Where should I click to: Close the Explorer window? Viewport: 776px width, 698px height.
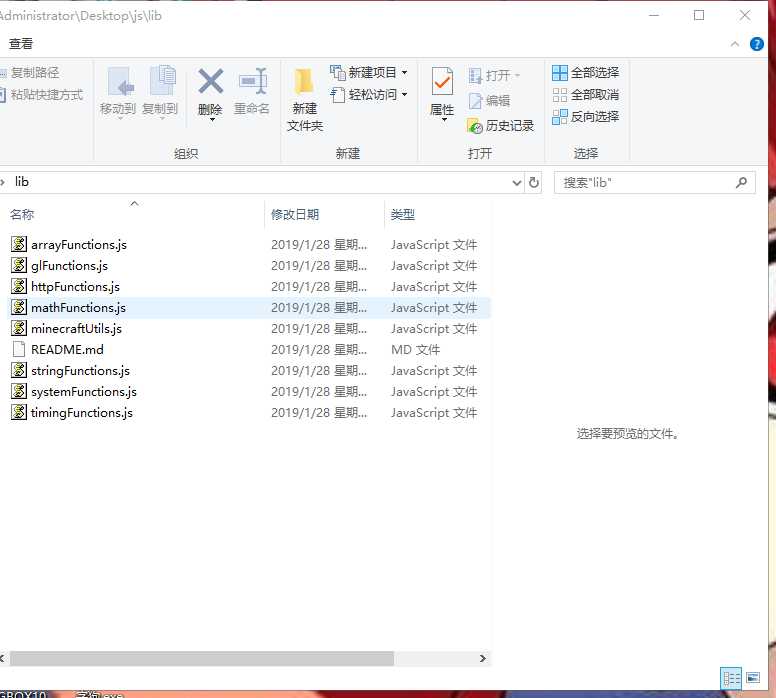click(745, 15)
